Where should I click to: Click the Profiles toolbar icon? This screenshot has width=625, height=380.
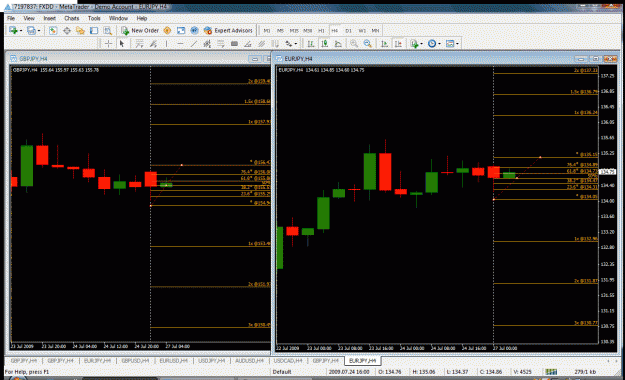tap(31, 30)
